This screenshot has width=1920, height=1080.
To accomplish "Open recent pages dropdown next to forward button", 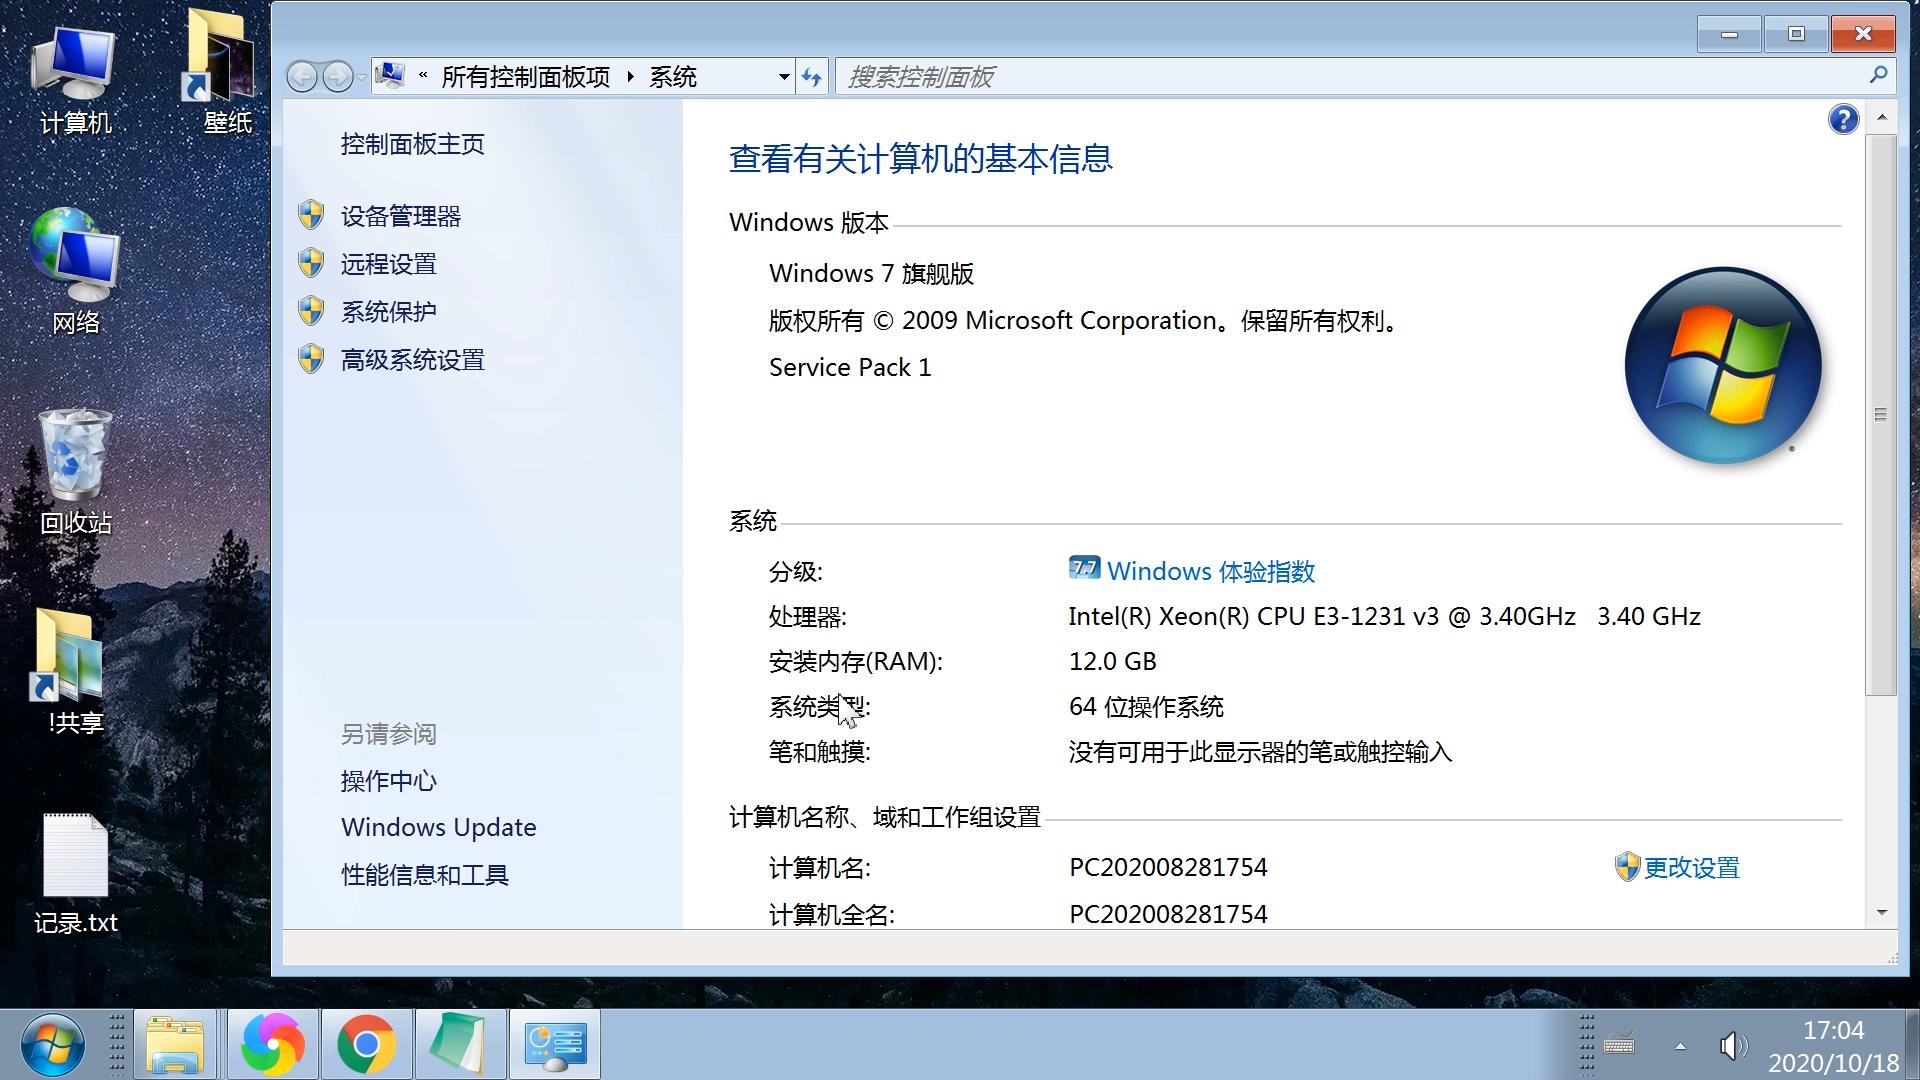I will [x=361, y=77].
